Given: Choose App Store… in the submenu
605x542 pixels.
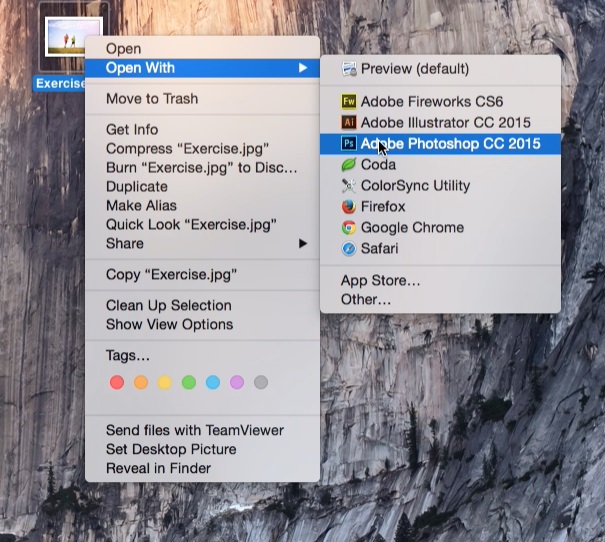Looking at the screenshot, I should tap(440, 280).
